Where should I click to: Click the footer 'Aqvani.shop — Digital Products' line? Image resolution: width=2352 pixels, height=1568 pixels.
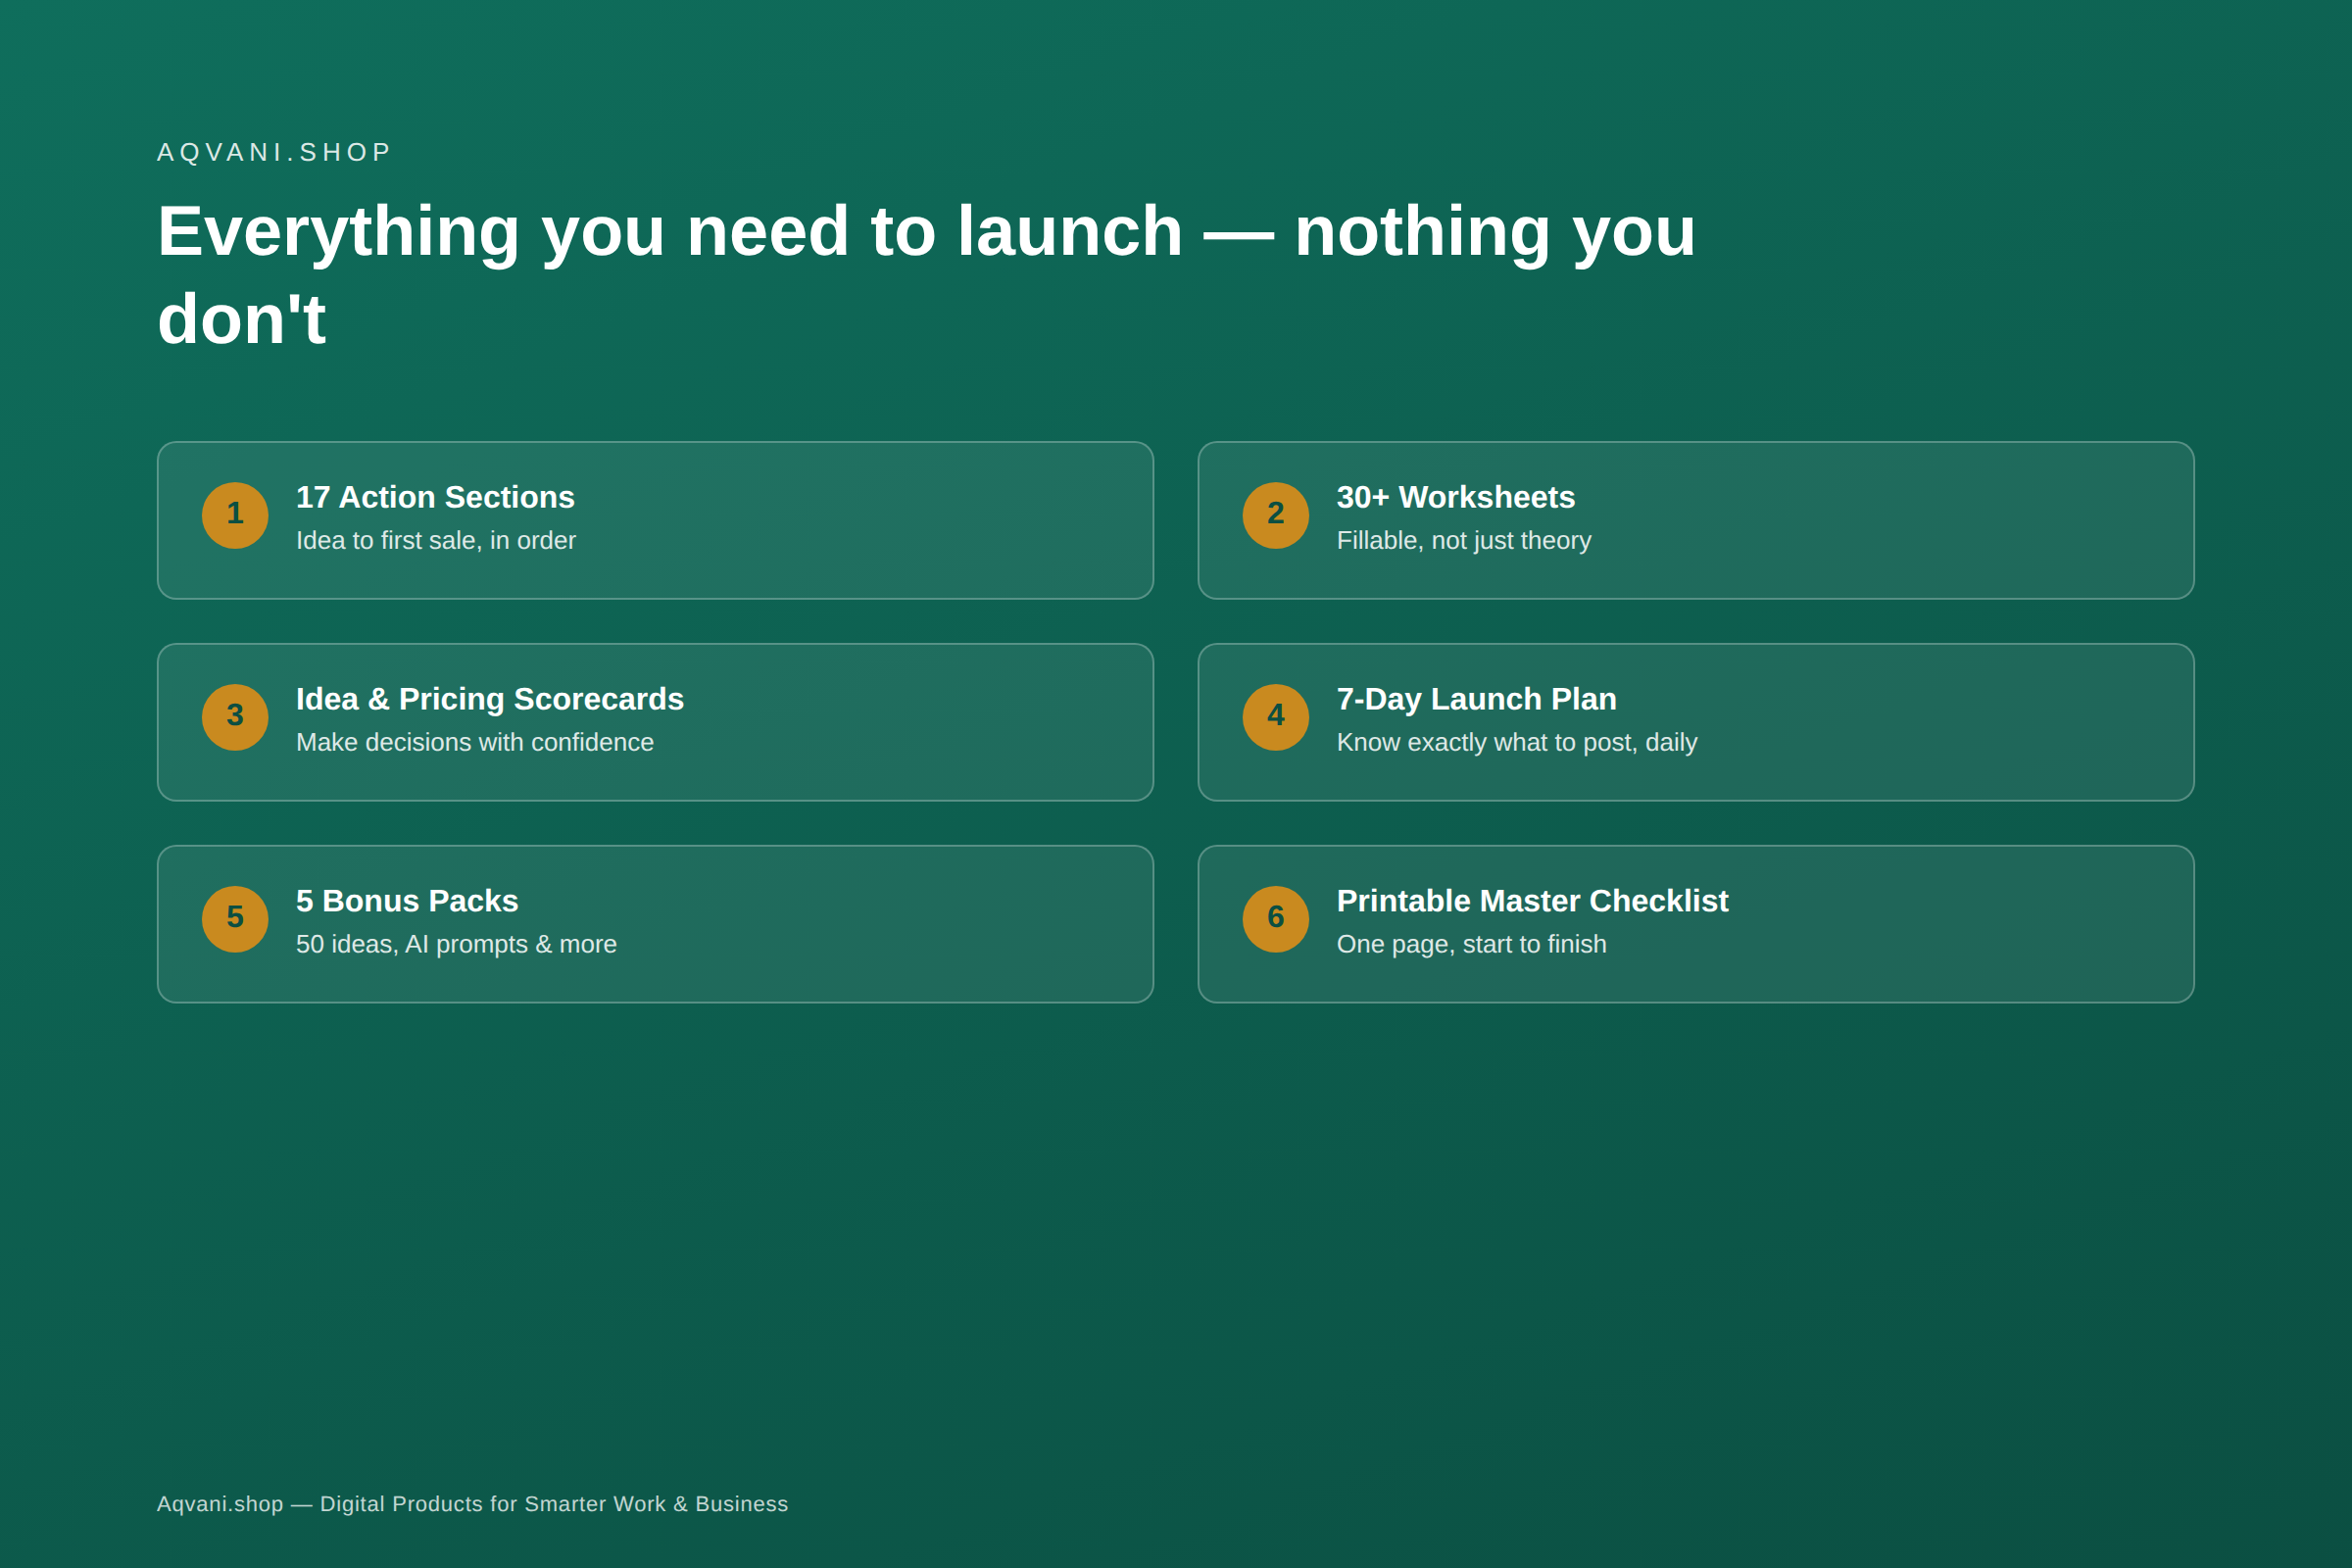coord(472,1504)
